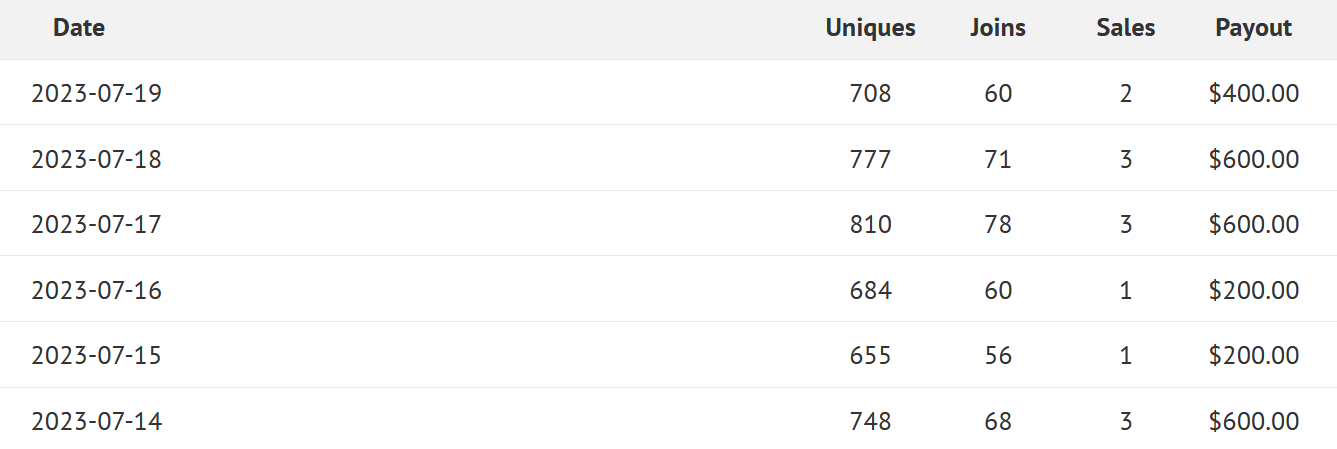The width and height of the screenshot is (1337, 449).
Task: Click the Sales column header
Action: click(x=1126, y=28)
